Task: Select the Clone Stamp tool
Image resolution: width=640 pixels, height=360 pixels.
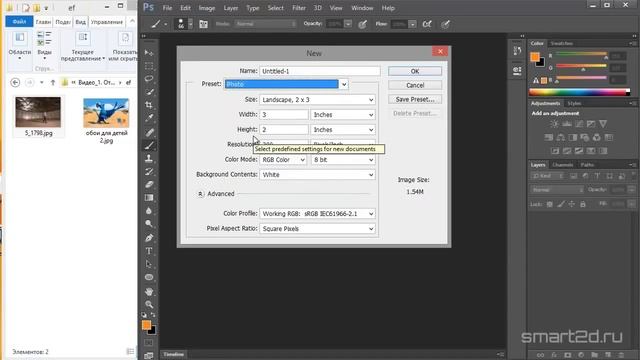Action: coord(149,158)
